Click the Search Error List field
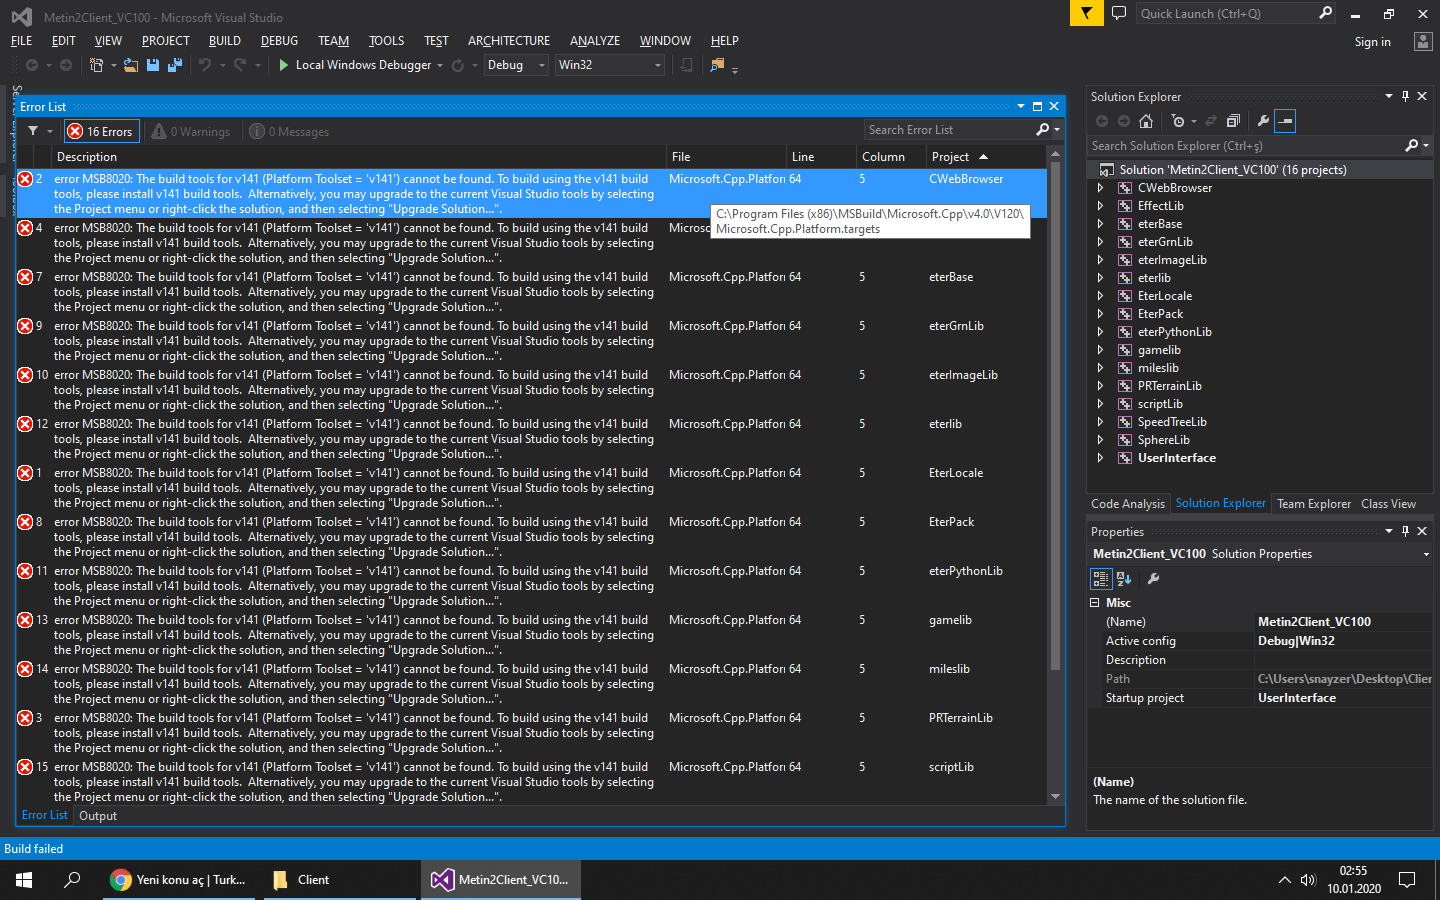This screenshot has height=900, width=1440. click(x=951, y=130)
